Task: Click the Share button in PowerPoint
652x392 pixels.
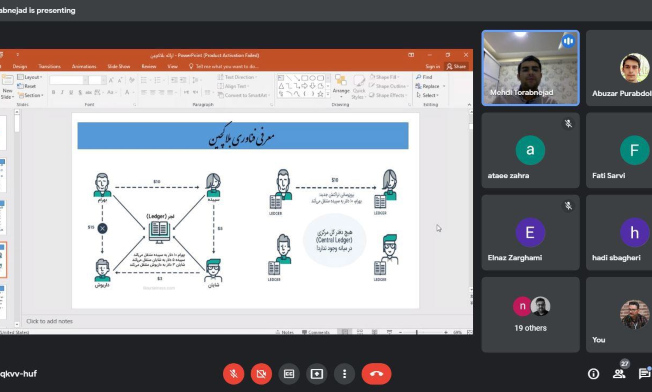Action: [x=456, y=66]
